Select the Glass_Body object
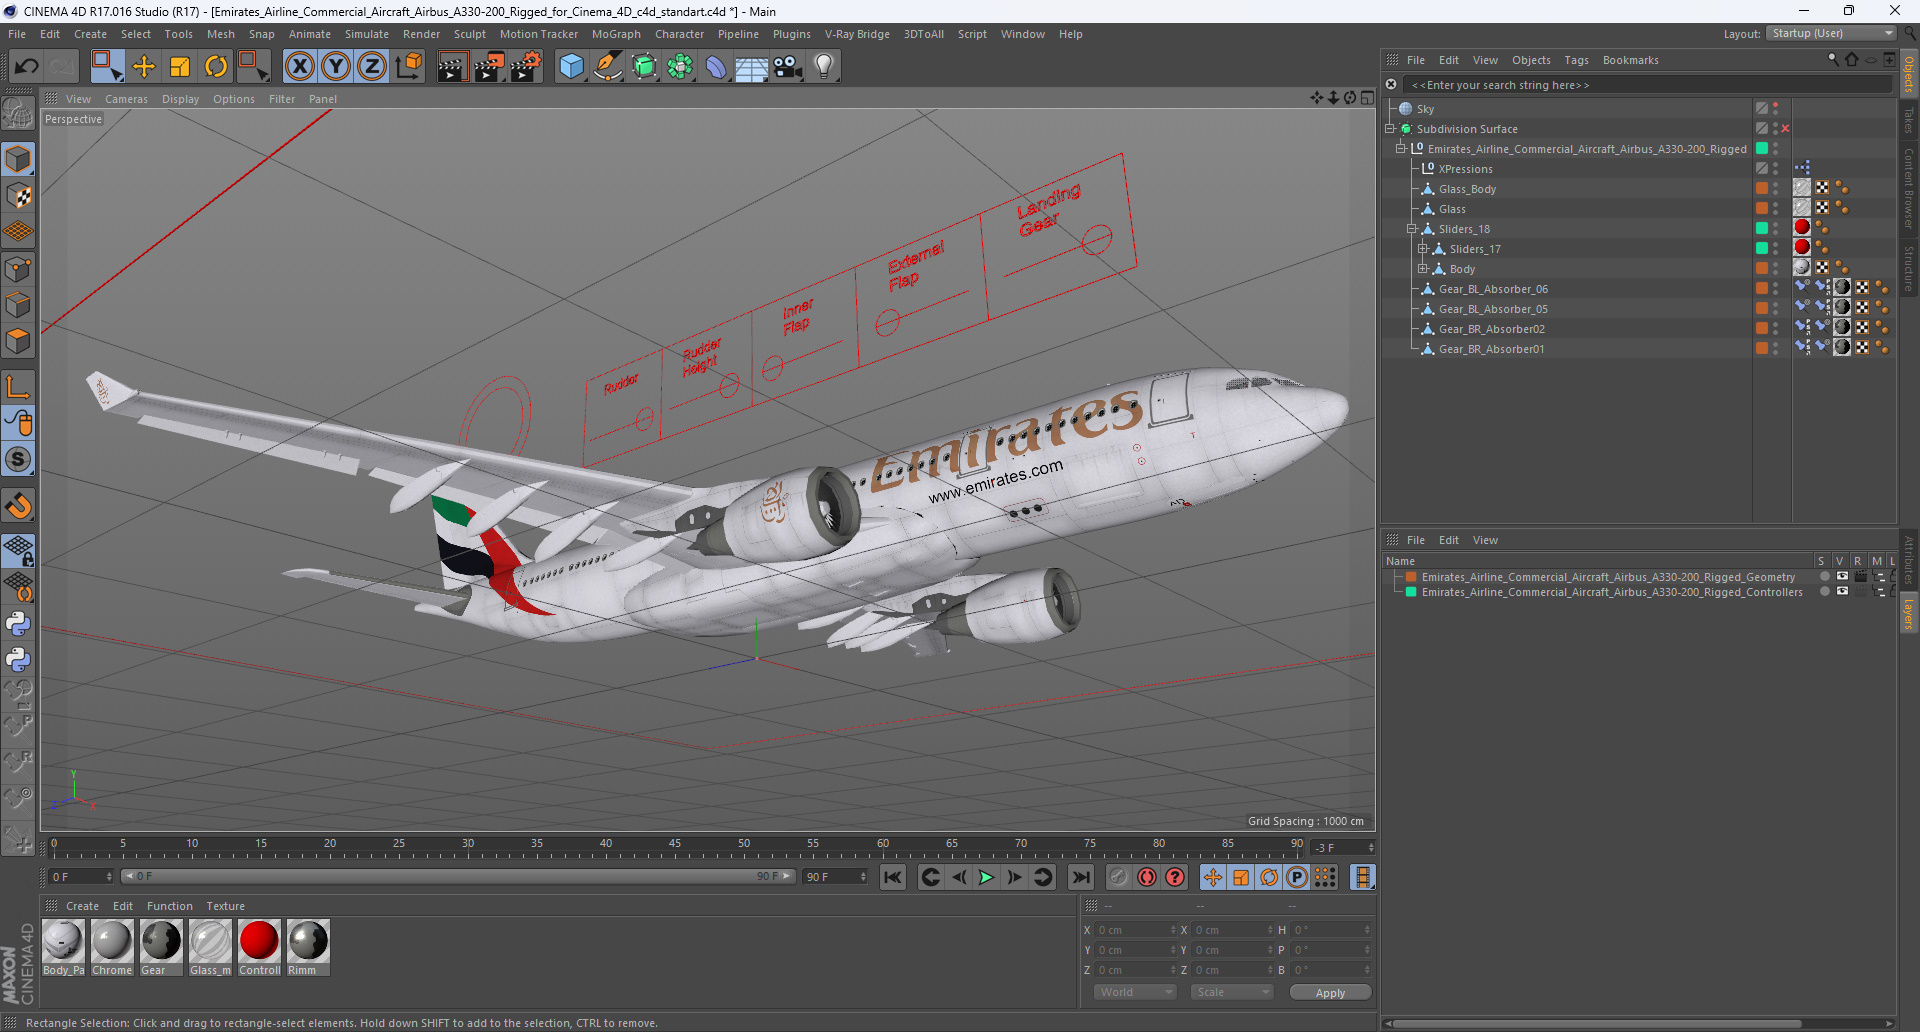Viewport: 1920px width, 1032px height. point(1467,189)
